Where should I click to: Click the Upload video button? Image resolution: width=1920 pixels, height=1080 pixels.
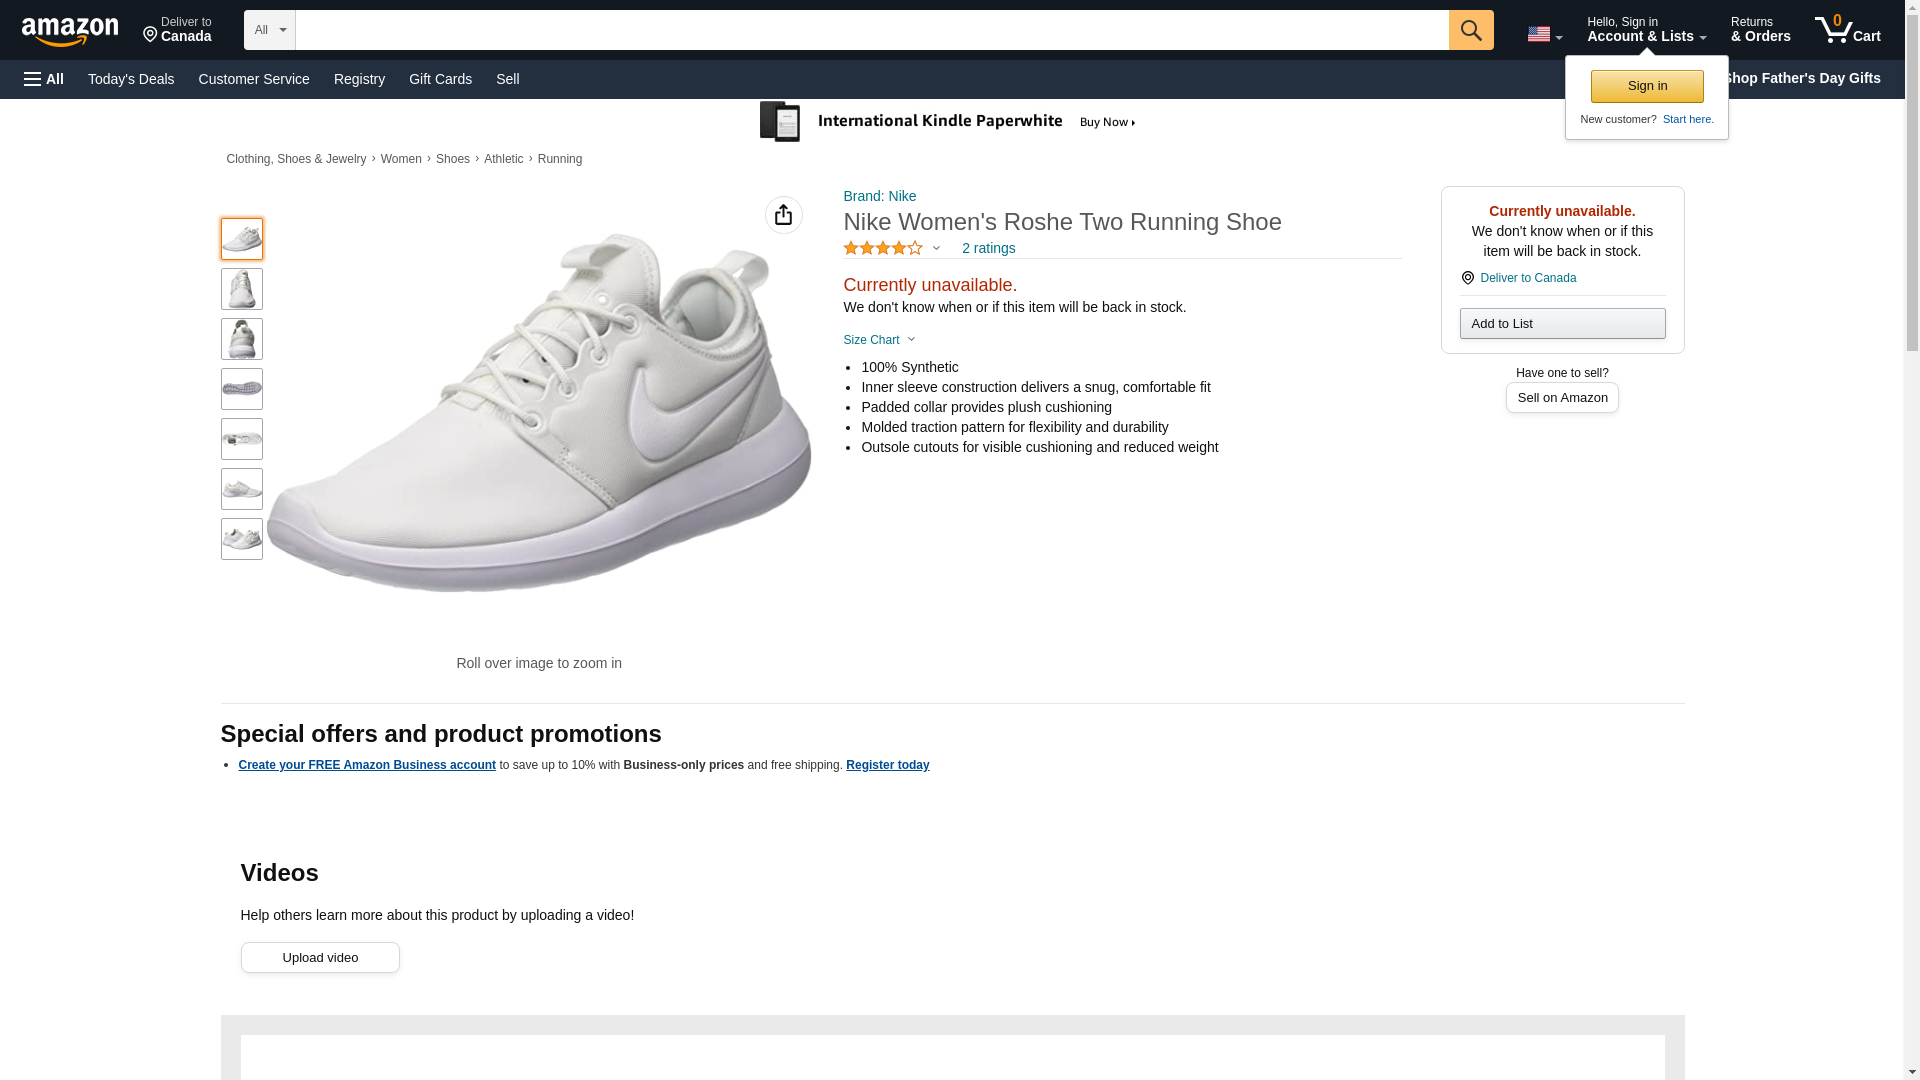(x=320, y=957)
